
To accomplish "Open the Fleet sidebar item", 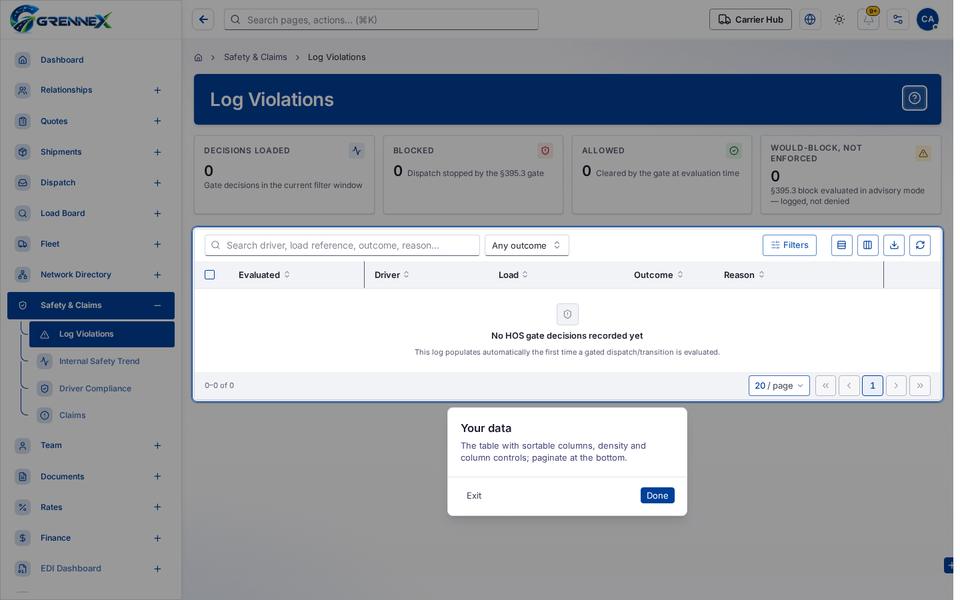I will (91, 244).
